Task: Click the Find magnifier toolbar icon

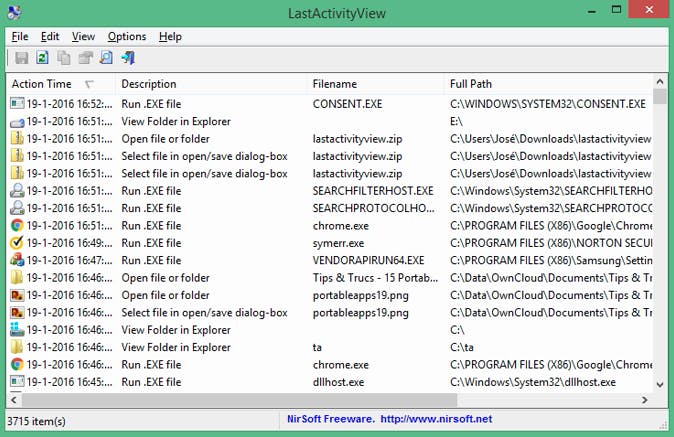Action: [x=106, y=58]
